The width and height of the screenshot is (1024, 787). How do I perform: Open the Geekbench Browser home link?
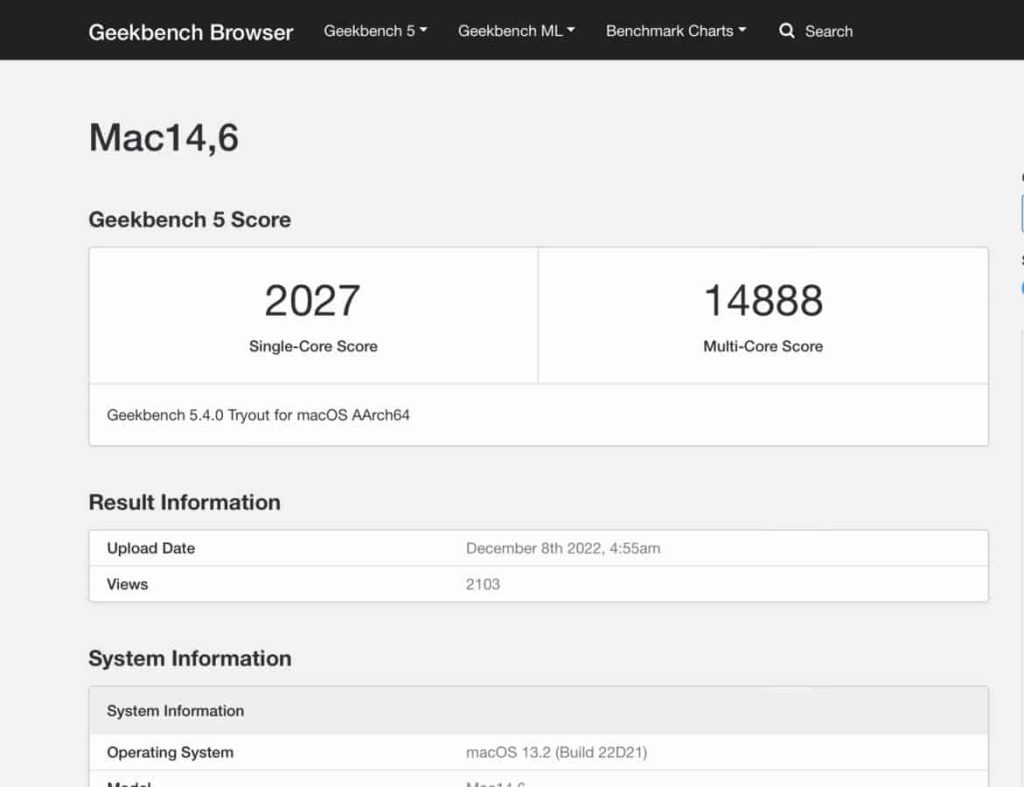pos(191,32)
